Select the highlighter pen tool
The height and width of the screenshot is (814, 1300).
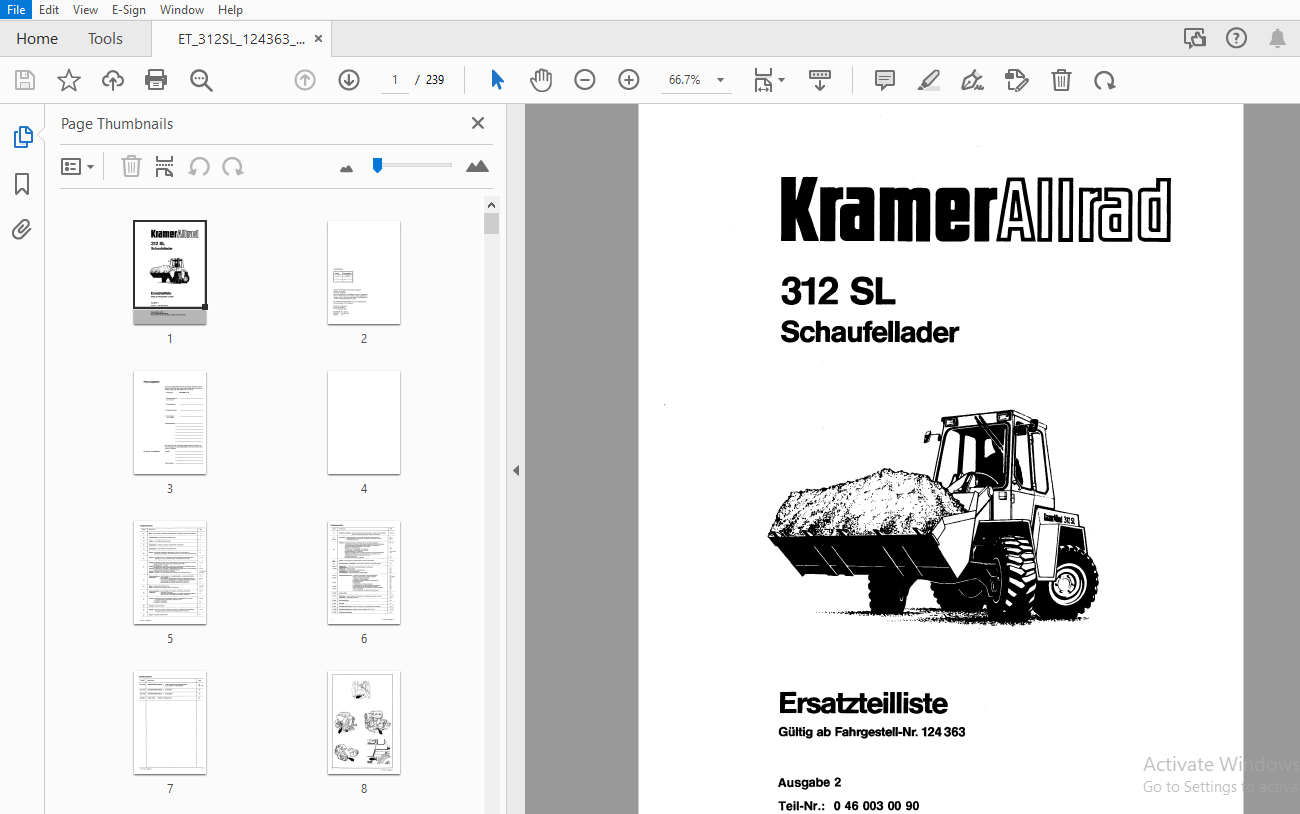929,80
